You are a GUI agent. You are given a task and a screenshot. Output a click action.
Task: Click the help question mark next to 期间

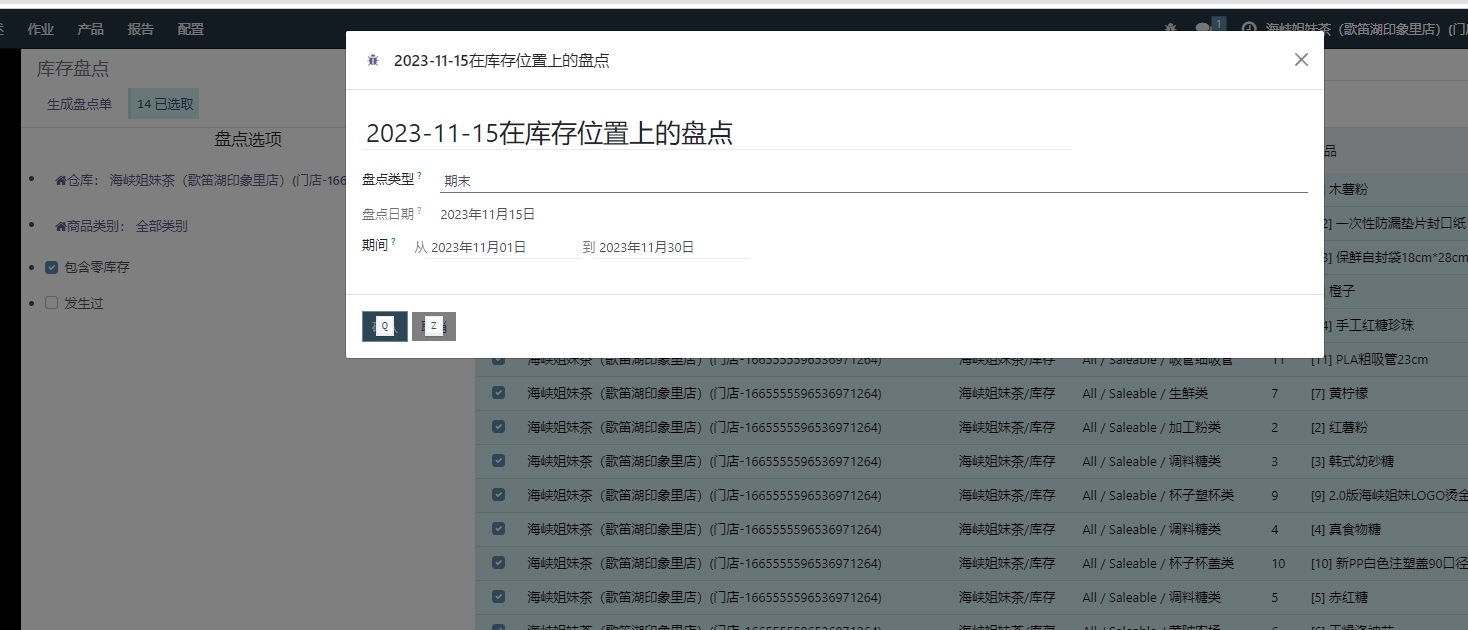click(x=394, y=242)
